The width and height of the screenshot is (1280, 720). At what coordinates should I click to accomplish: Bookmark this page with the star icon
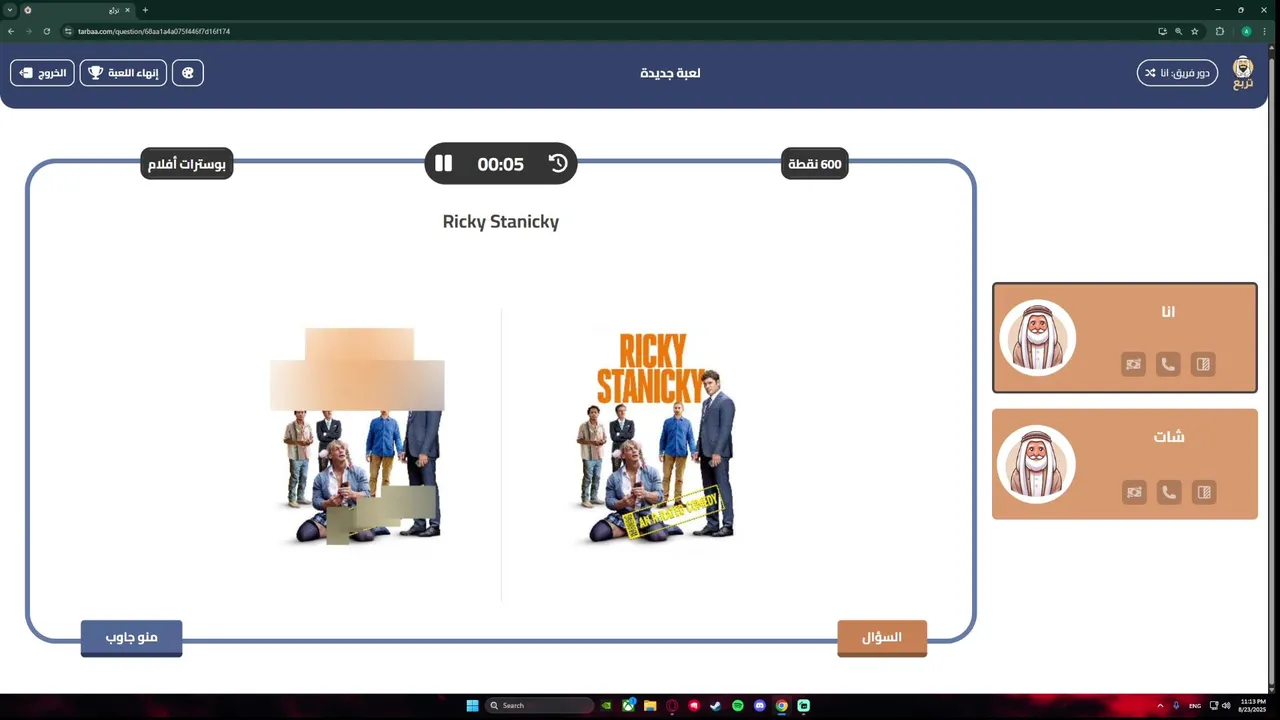tap(1195, 31)
